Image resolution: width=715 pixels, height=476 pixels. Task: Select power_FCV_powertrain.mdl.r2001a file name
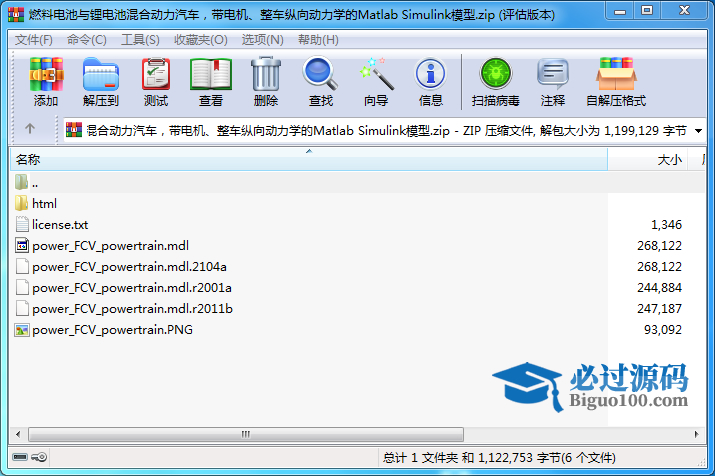132,288
